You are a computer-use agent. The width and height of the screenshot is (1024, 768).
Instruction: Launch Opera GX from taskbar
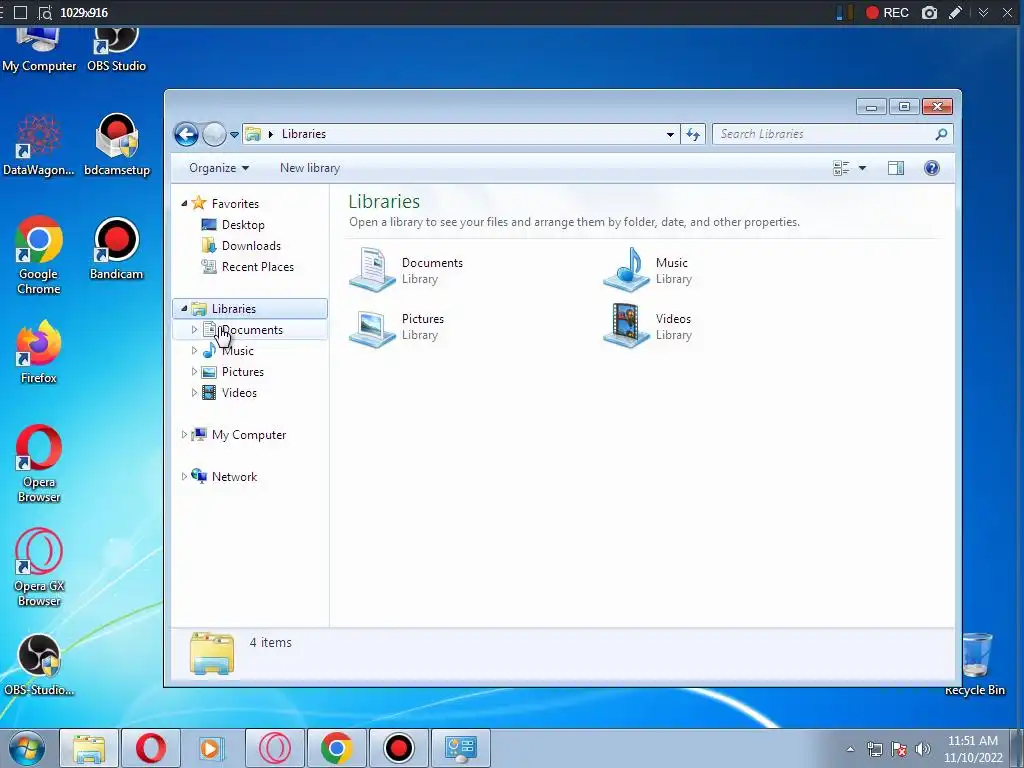tap(274, 748)
